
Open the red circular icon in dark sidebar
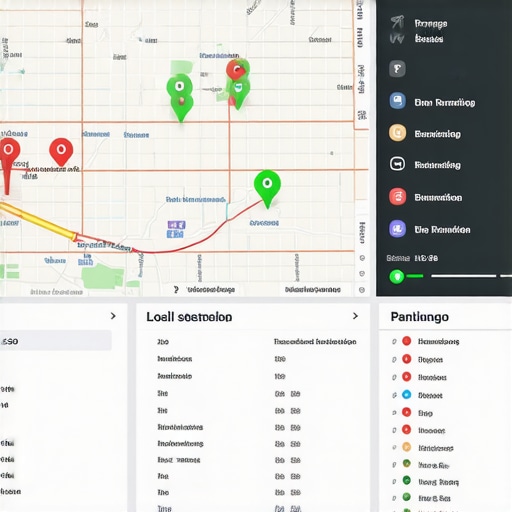pyautogui.click(x=397, y=197)
